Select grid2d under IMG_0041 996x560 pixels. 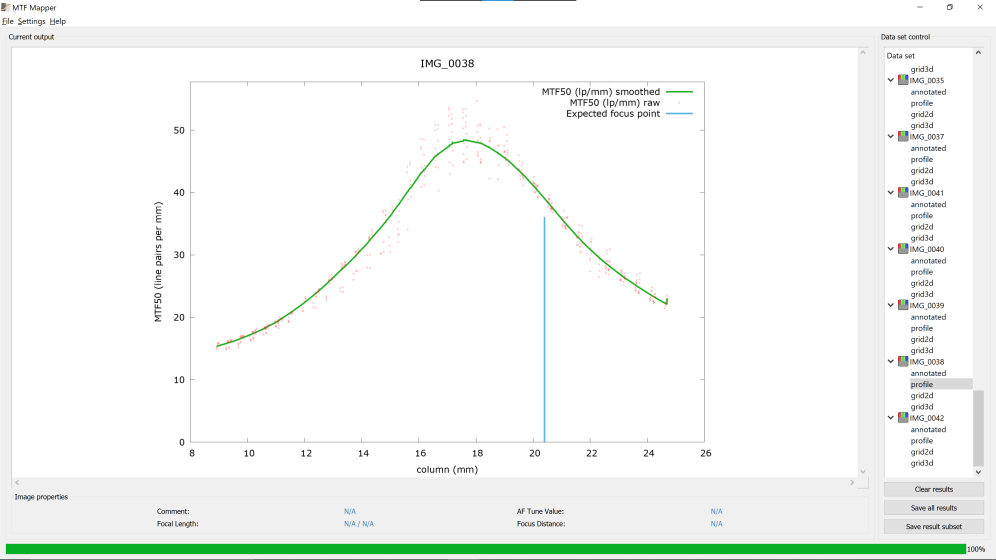tap(922, 227)
